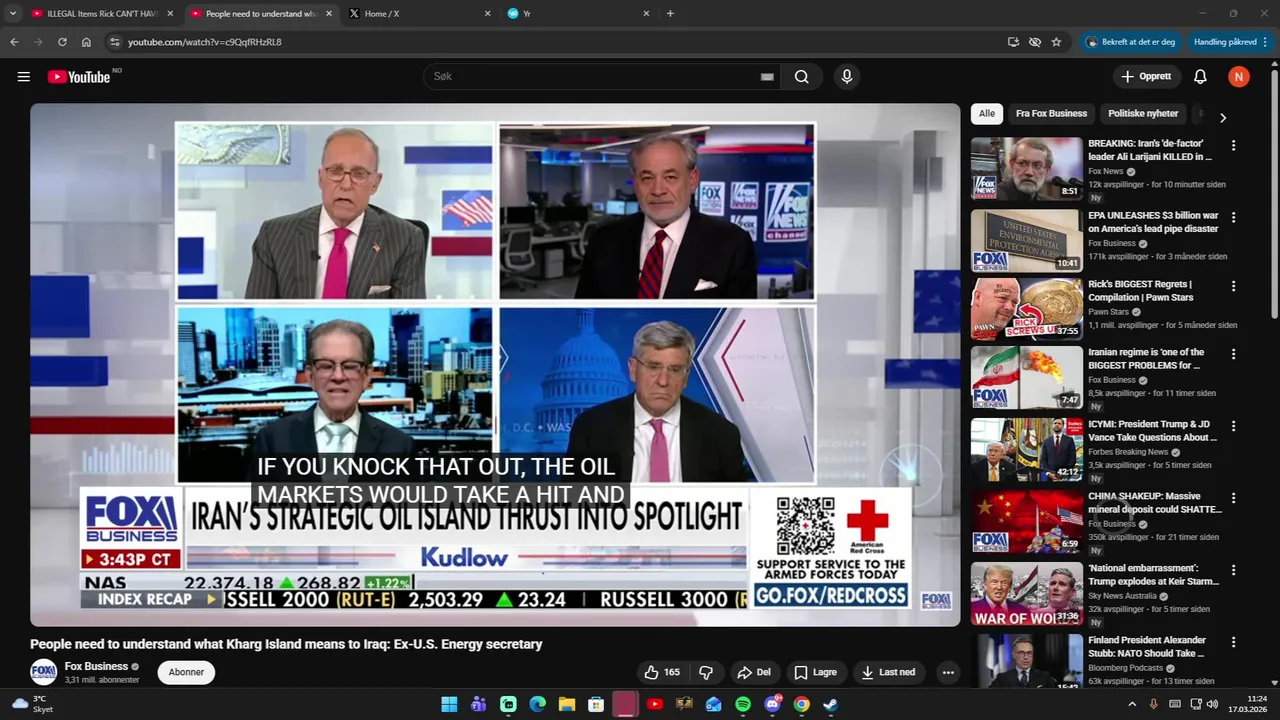Viewport: 1280px width, 720px height.
Task: Click the Abonner subscribe button
Action: 186,672
